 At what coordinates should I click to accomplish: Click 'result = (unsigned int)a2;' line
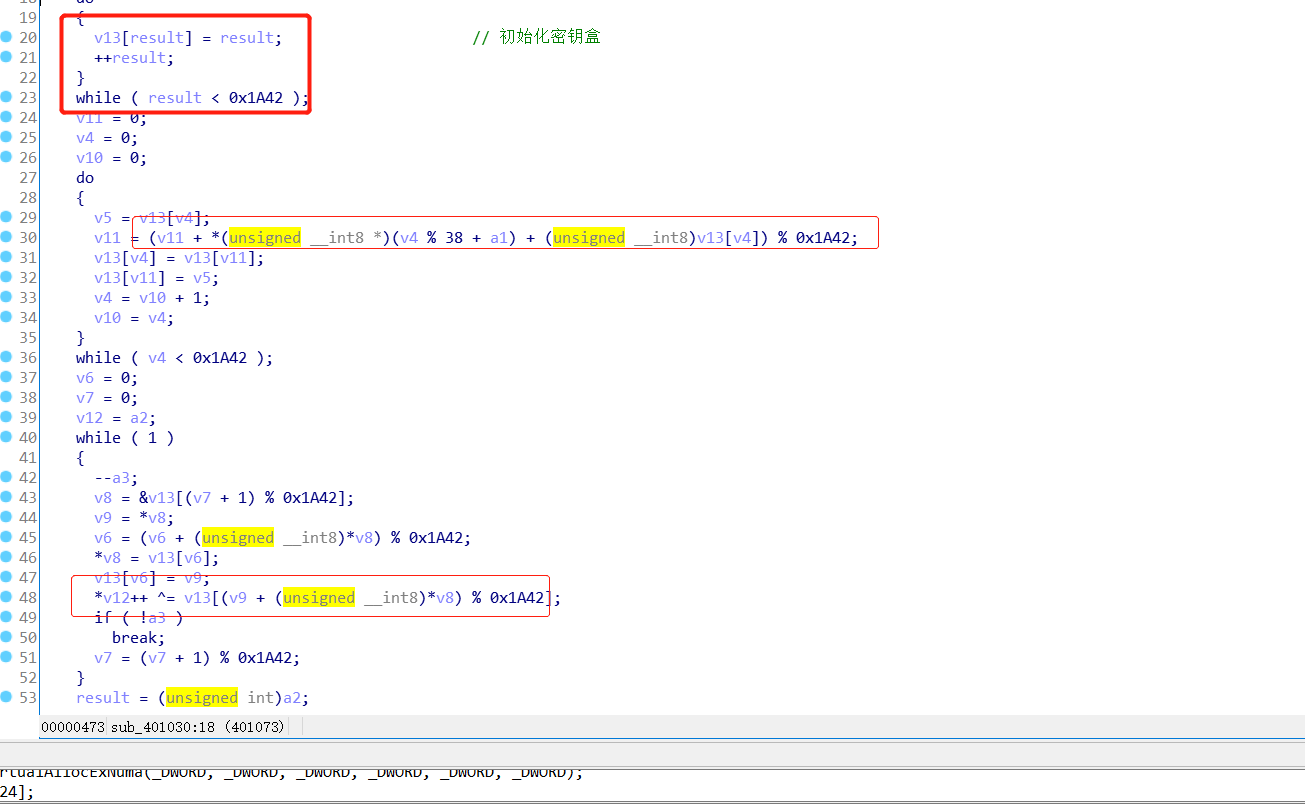pyautogui.click(x=192, y=698)
